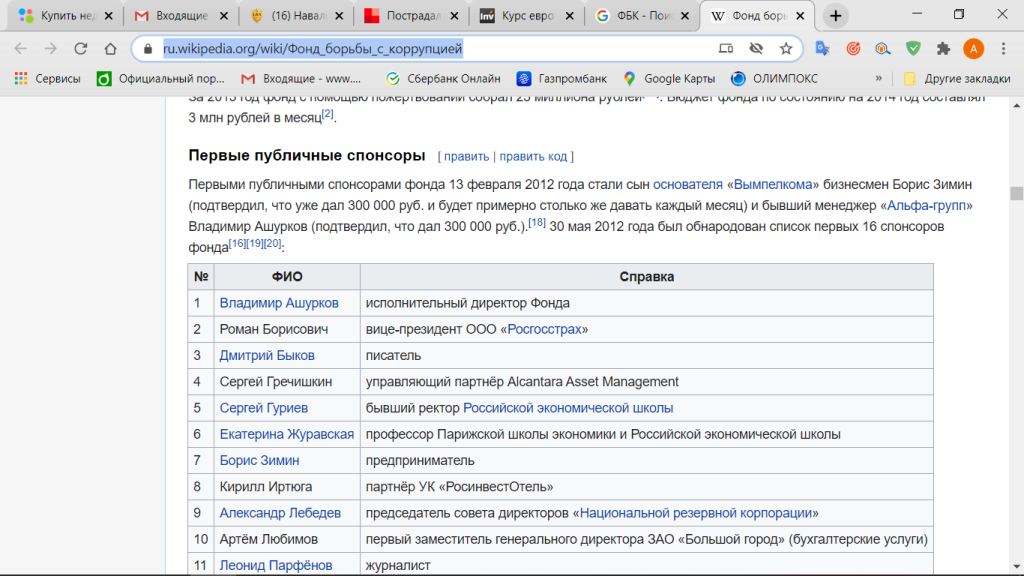Click the browser back arrow
This screenshot has width=1024, height=576.
[x=20, y=48]
